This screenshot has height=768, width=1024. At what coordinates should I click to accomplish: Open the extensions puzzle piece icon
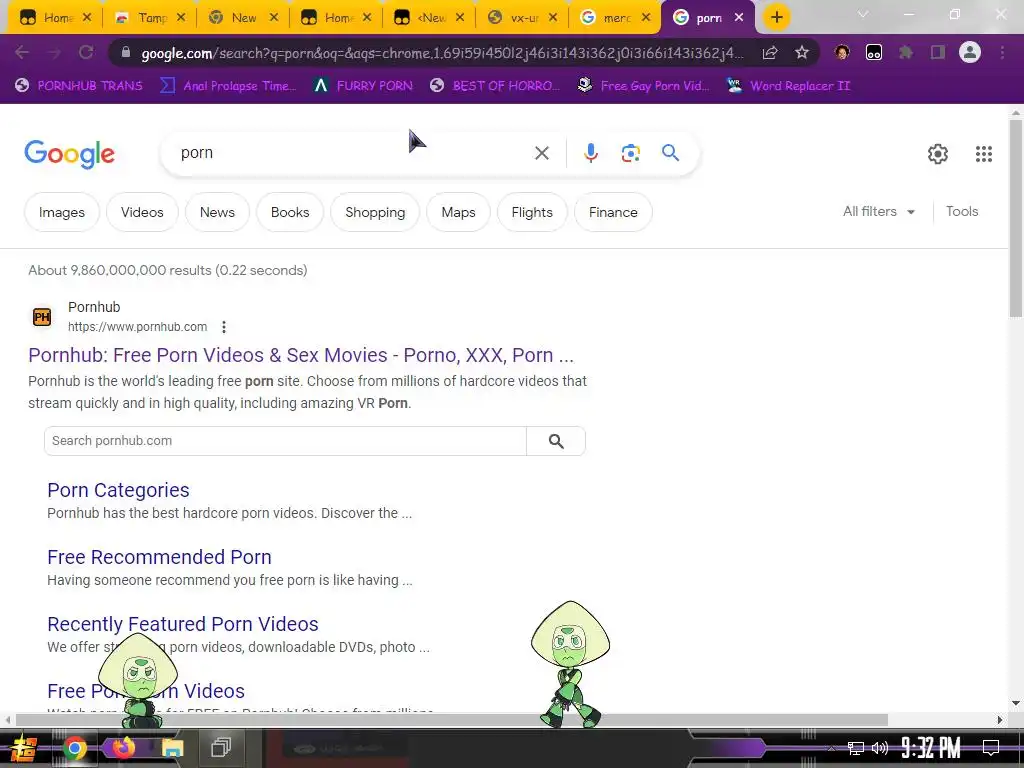(906, 53)
